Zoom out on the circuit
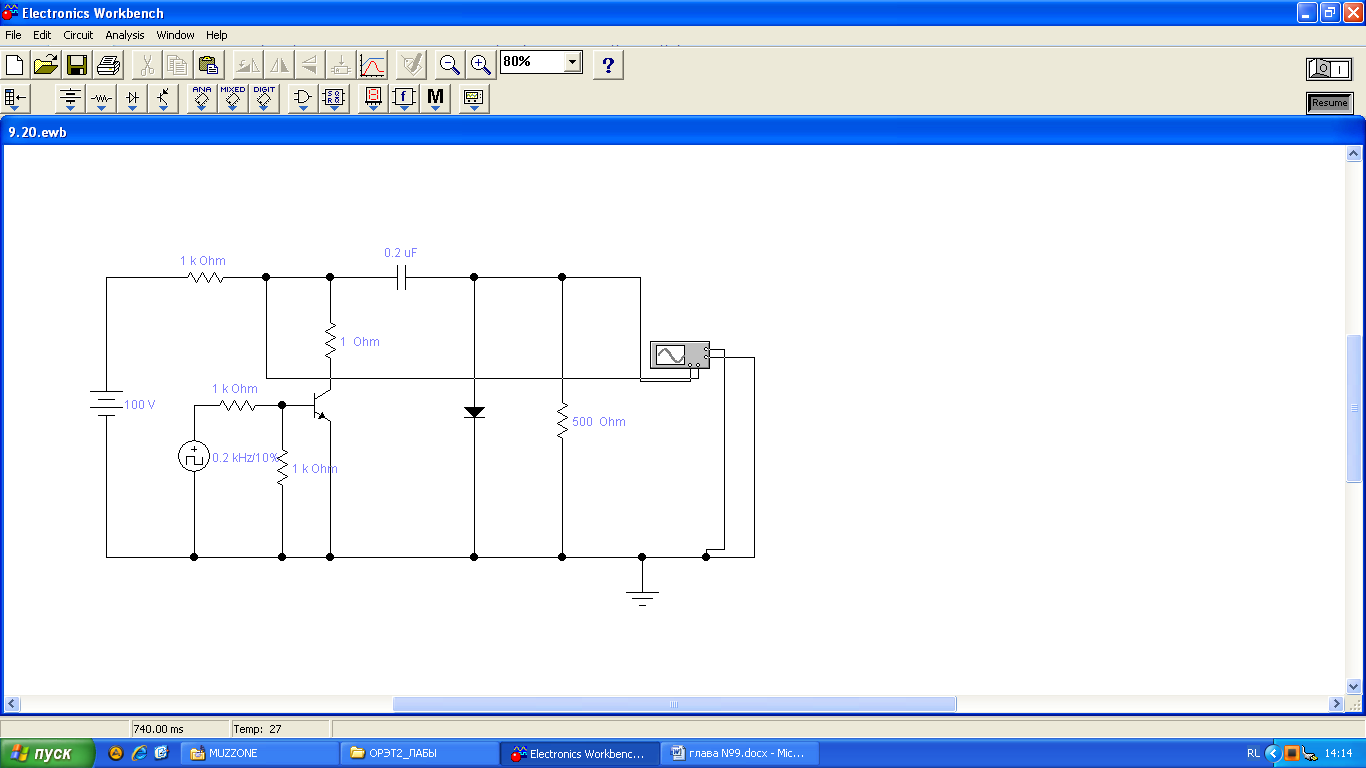 [x=450, y=65]
